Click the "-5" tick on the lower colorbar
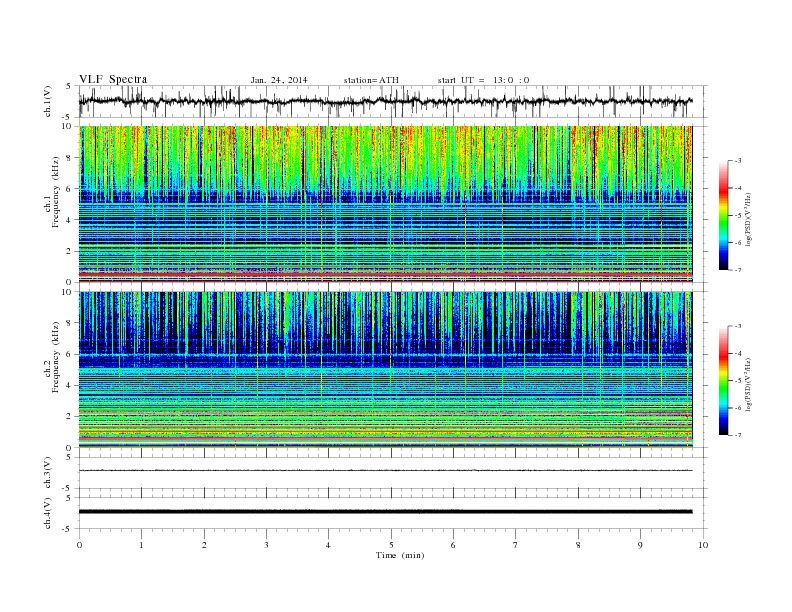This screenshot has height=612, width=792. pos(738,381)
